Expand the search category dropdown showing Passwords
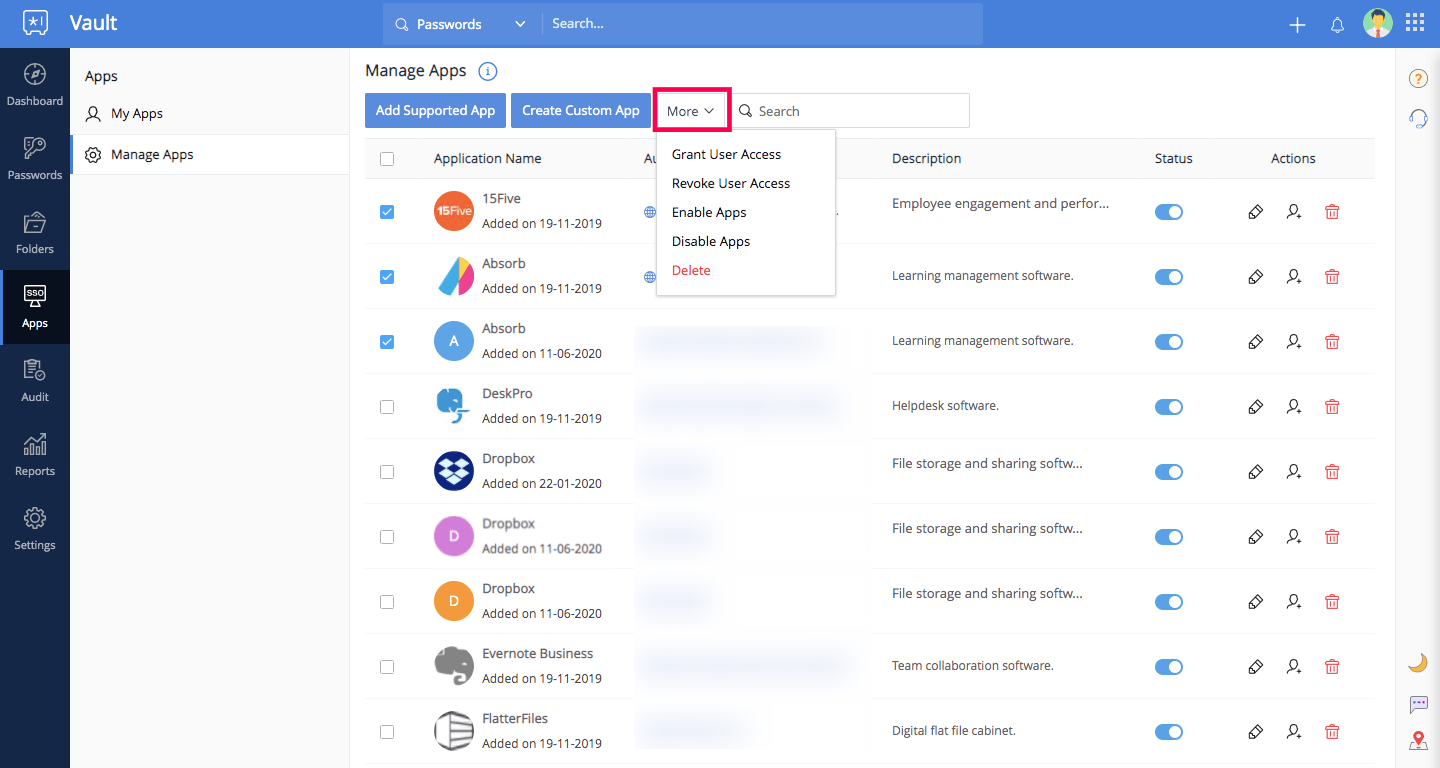Screen dimensions: 1440x768 (519, 22)
